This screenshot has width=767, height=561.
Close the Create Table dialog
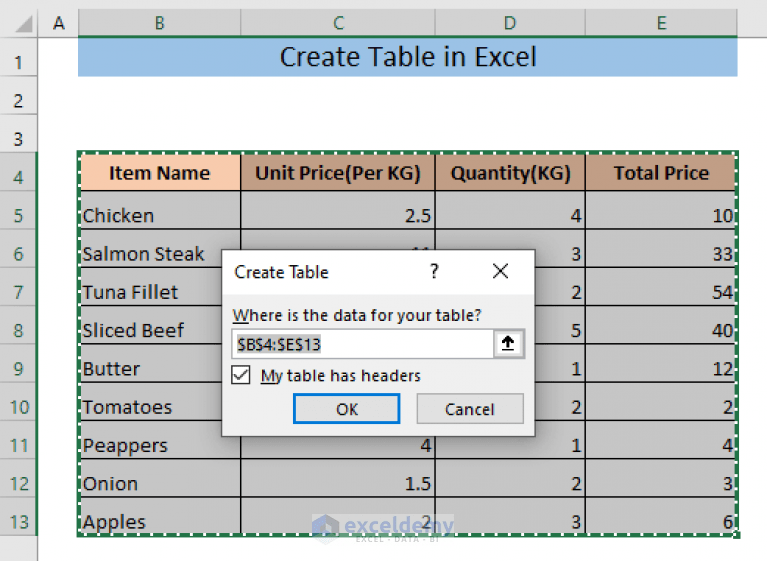click(500, 271)
